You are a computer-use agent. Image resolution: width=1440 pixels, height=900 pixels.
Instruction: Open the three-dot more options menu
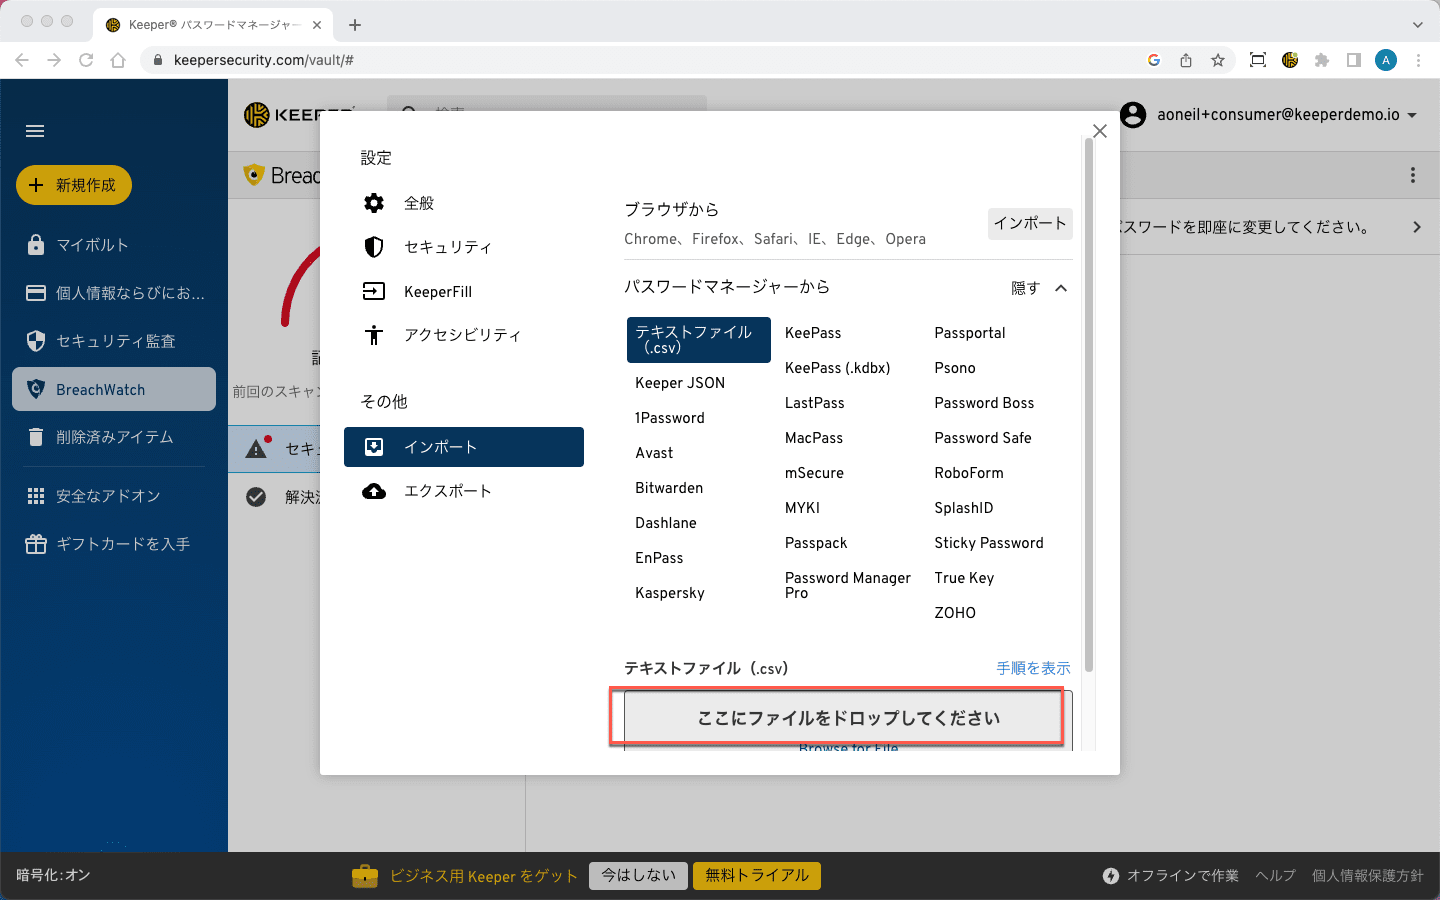[1412, 176]
